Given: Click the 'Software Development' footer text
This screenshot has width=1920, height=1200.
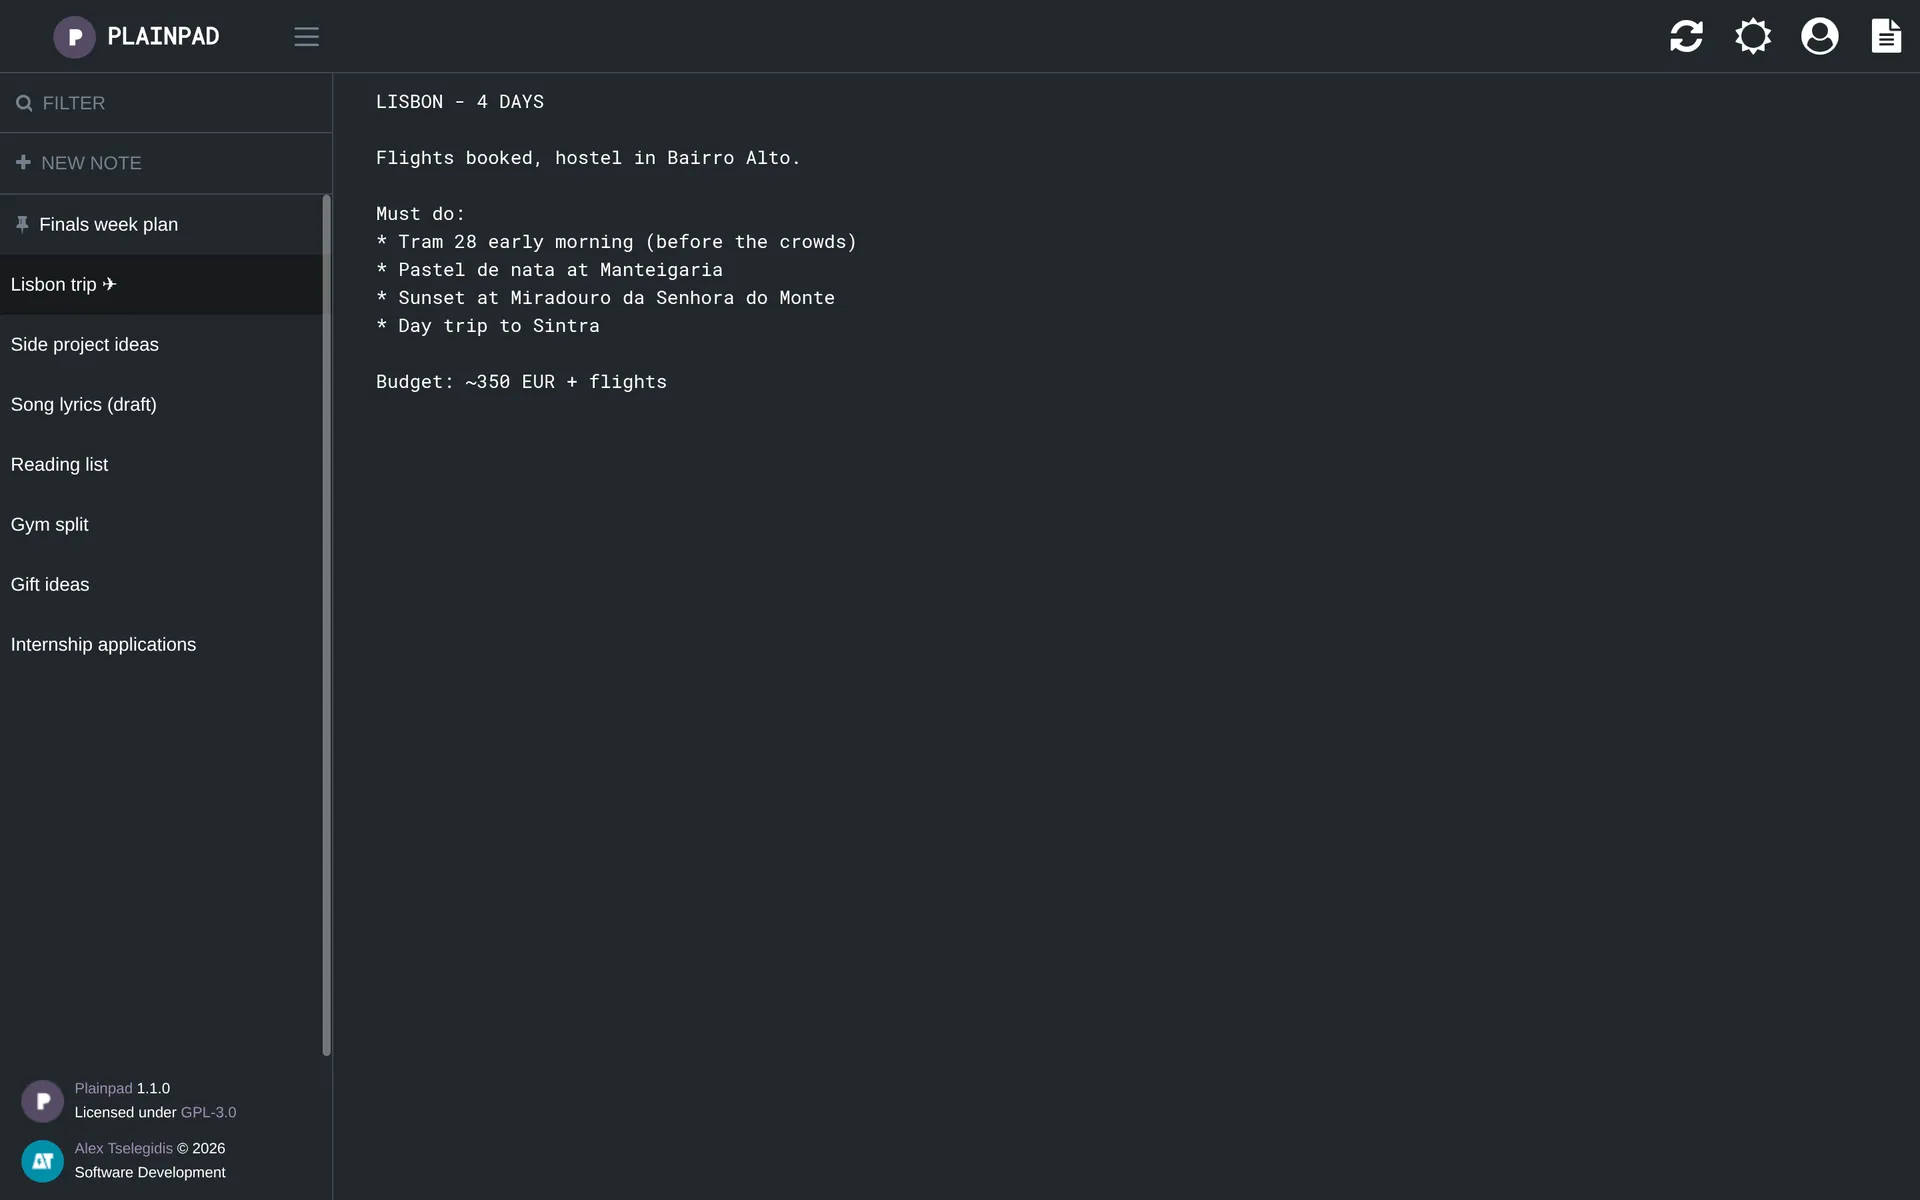Looking at the screenshot, I should pos(150,1172).
